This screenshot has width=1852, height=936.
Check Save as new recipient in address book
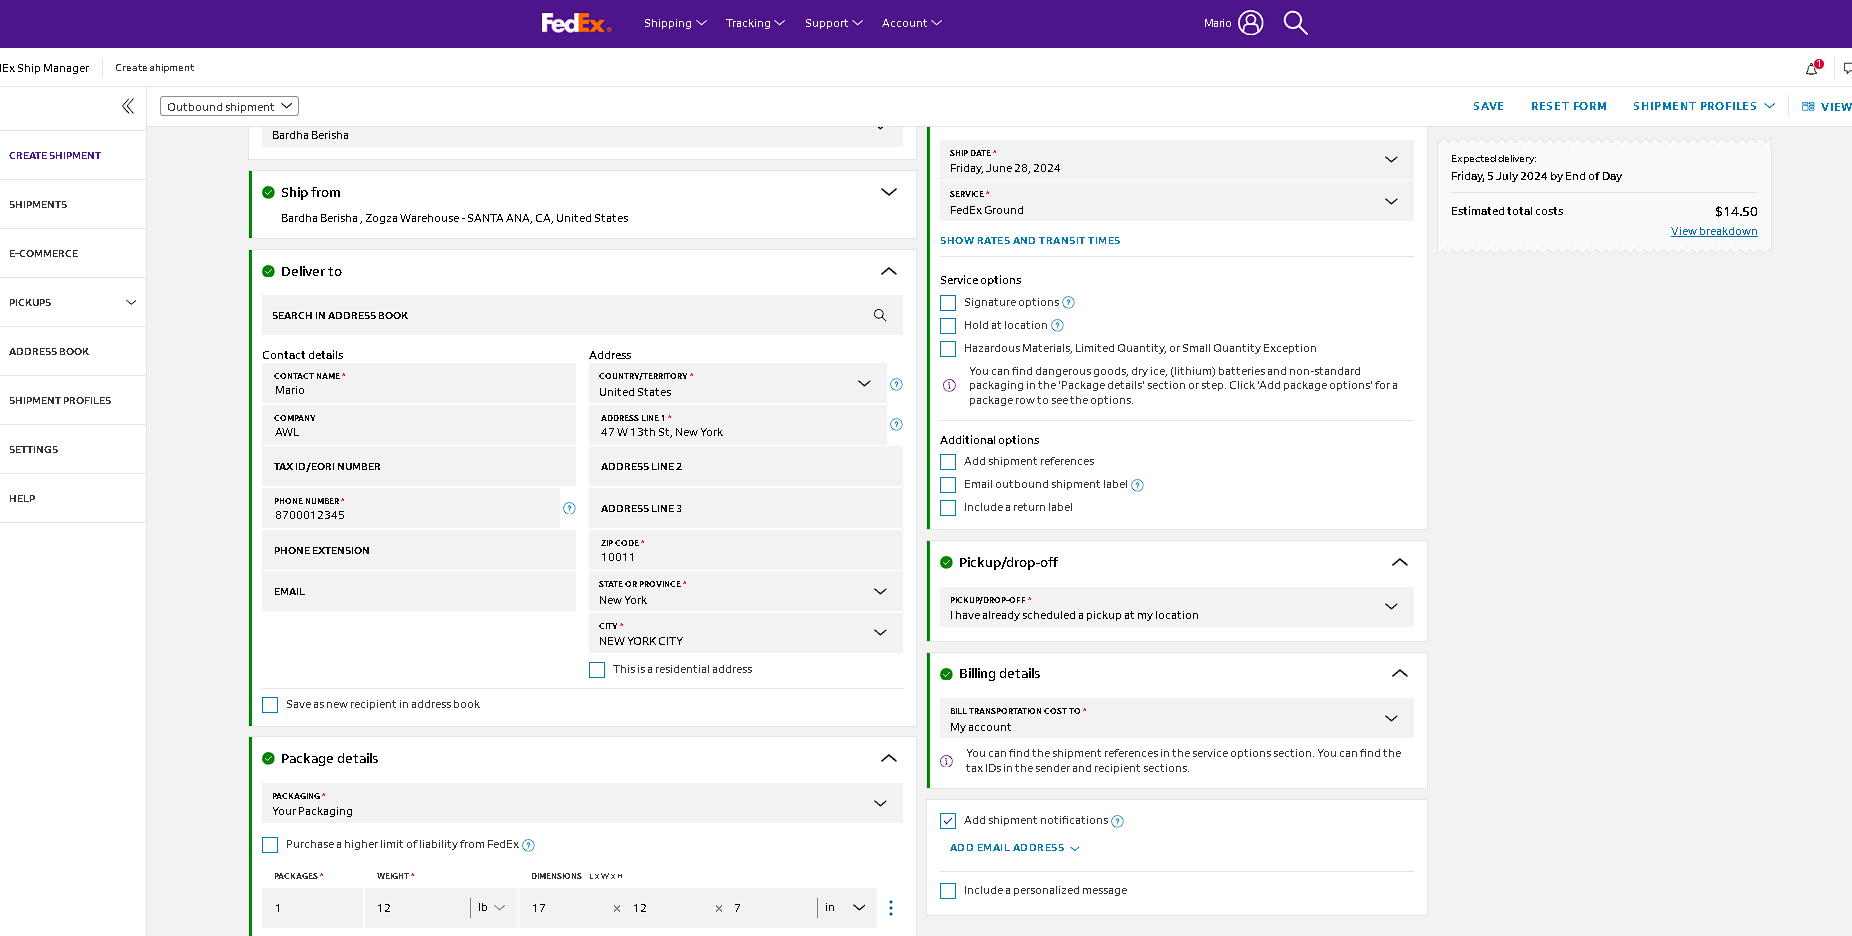pos(270,705)
